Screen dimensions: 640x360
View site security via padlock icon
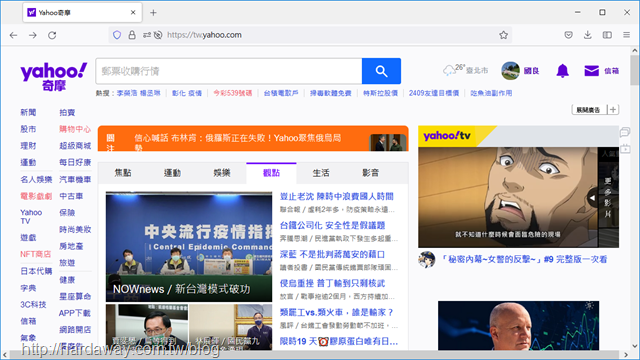132,35
